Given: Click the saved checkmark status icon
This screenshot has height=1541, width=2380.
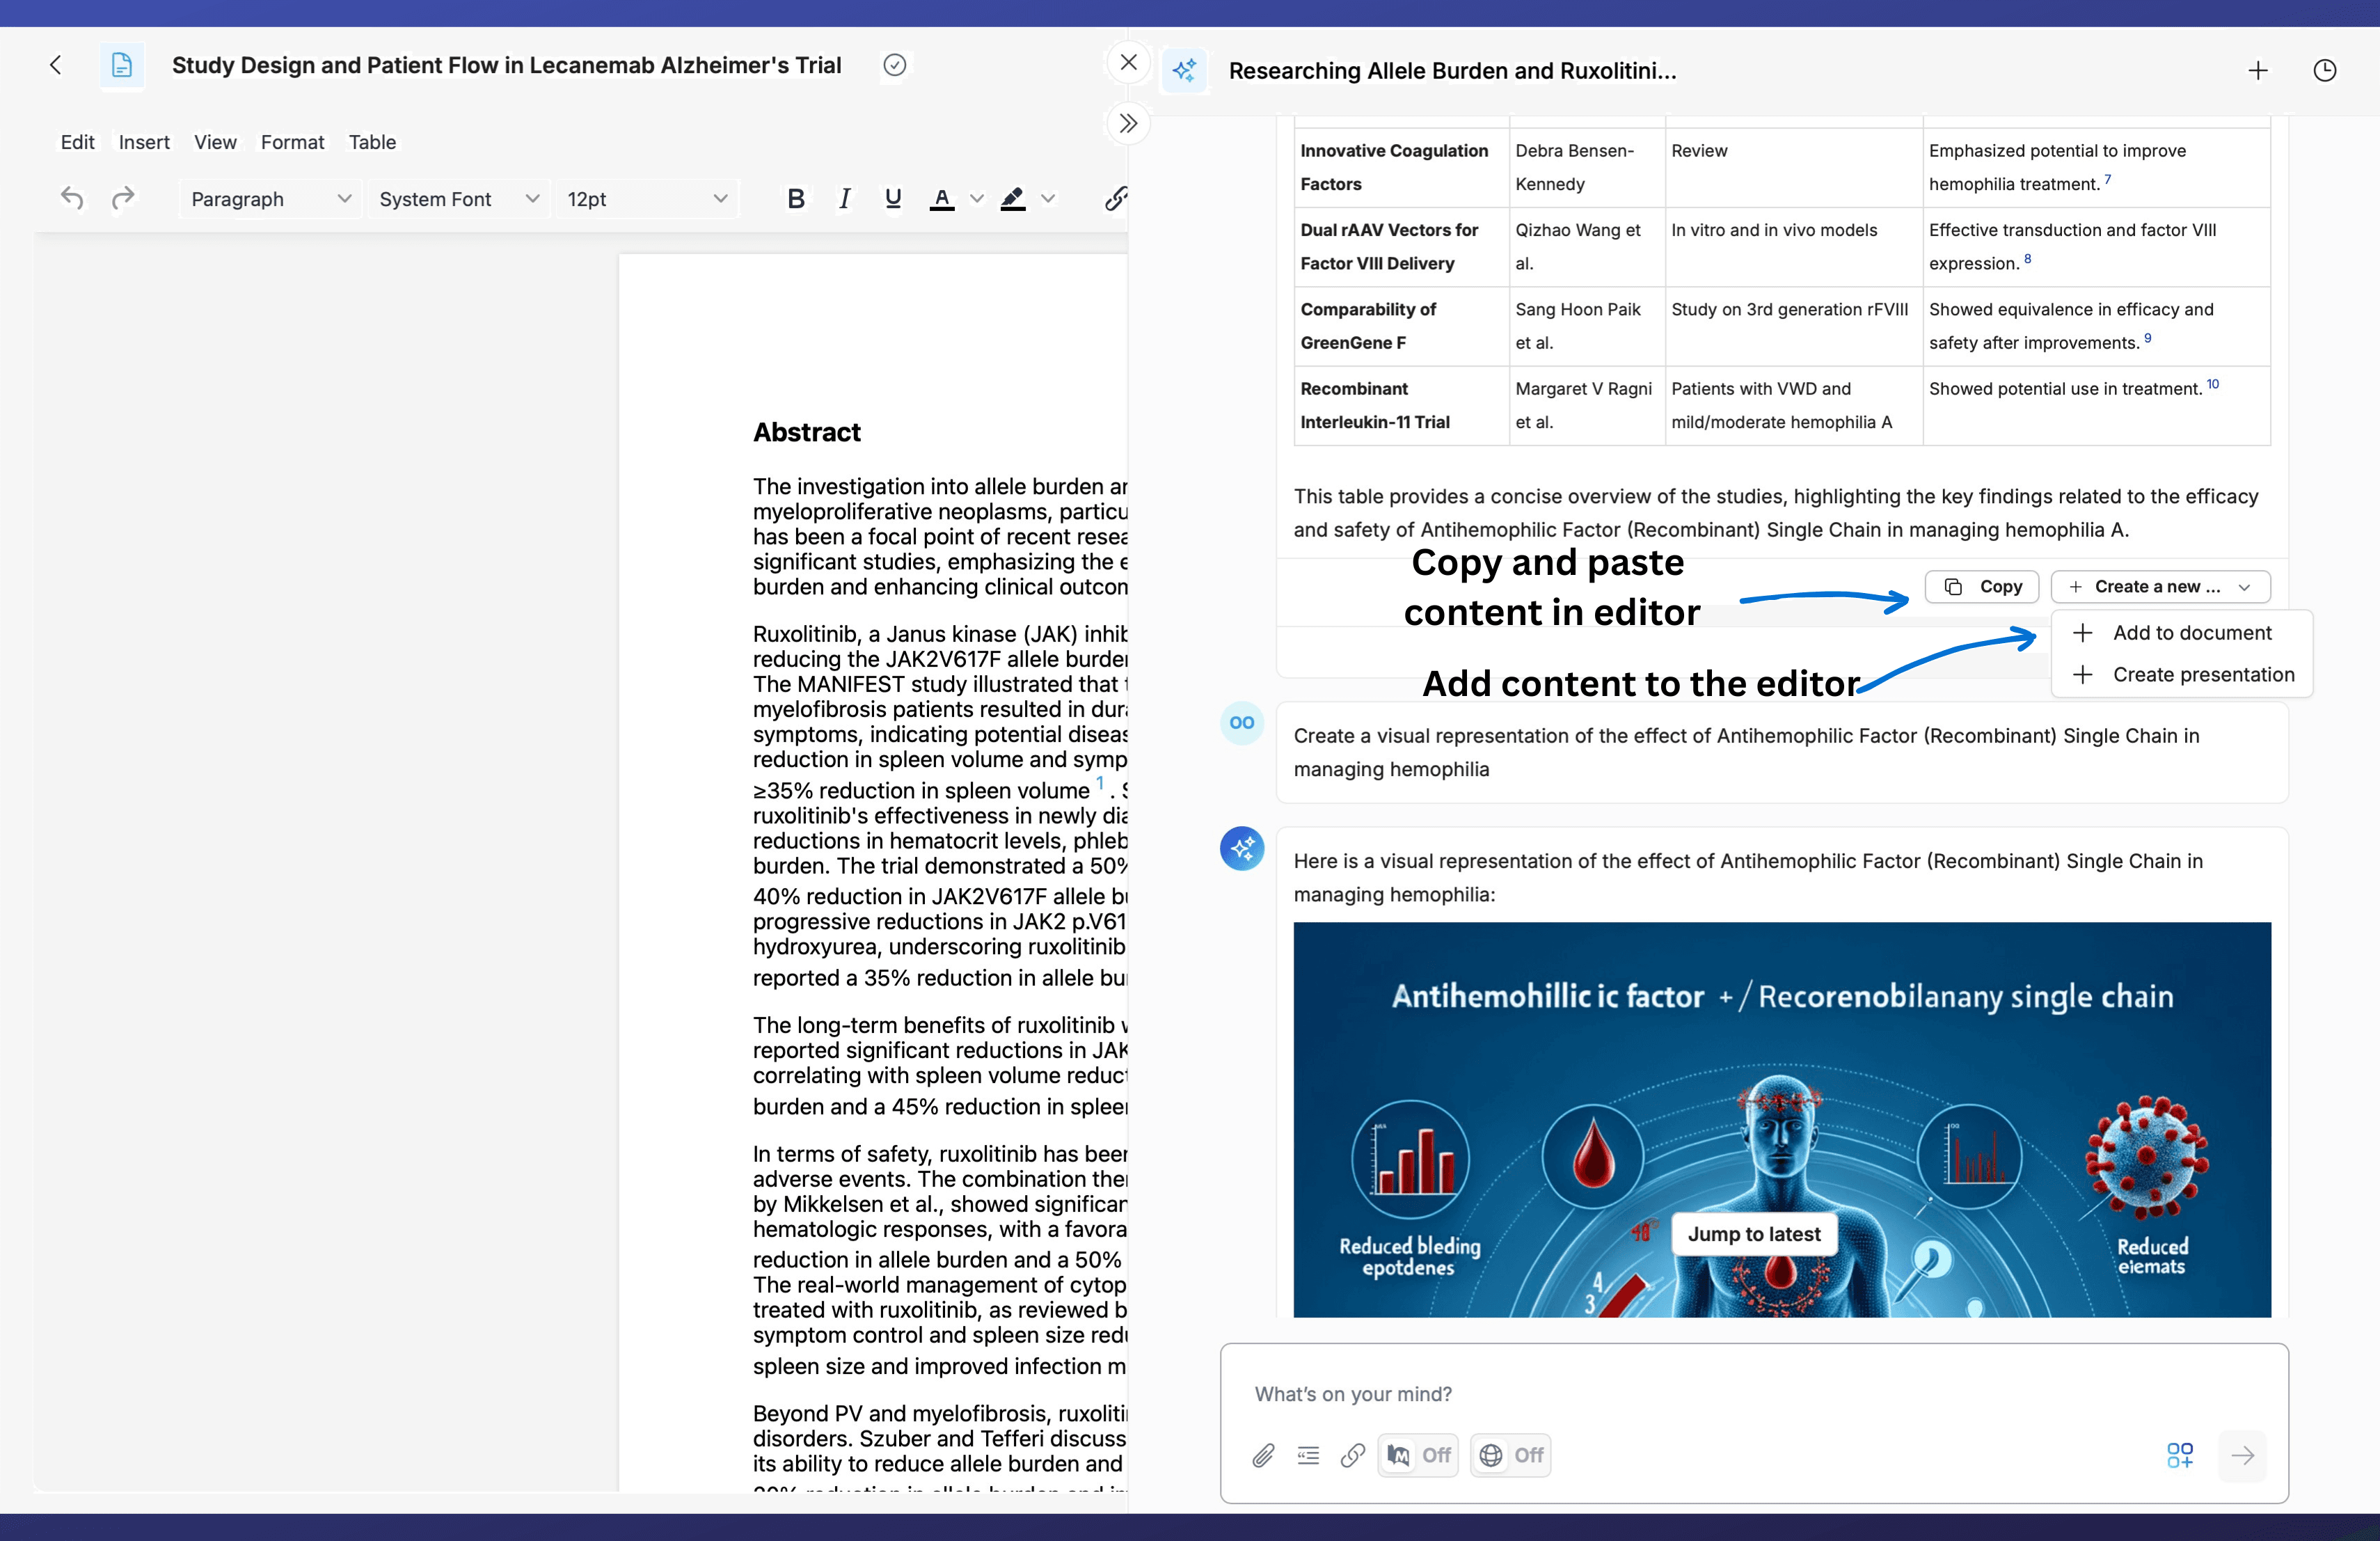Looking at the screenshot, I should (894, 65).
